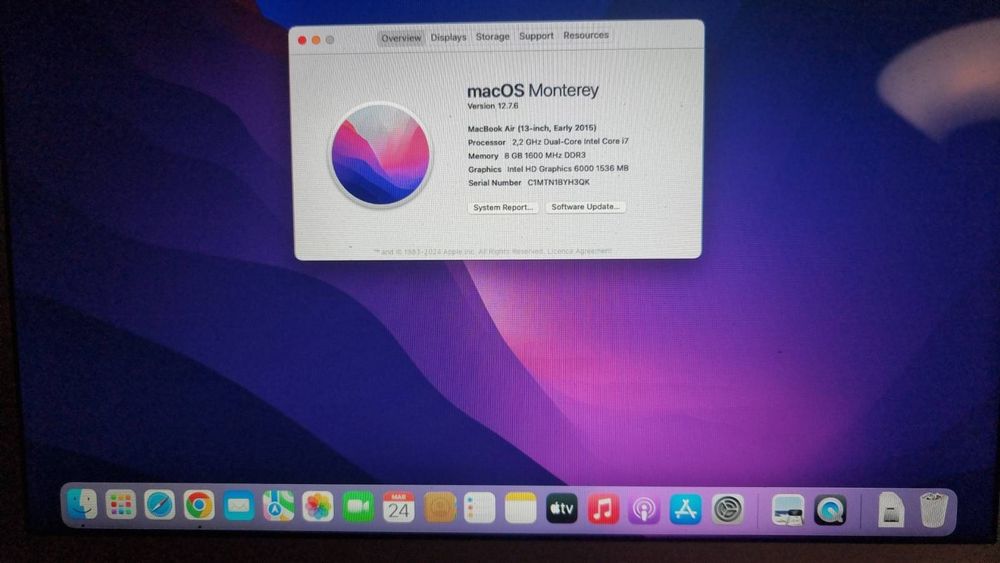The width and height of the screenshot is (1000, 563).
Task: Launch Google Chrome from the Dock
Action: coord(199,506)
